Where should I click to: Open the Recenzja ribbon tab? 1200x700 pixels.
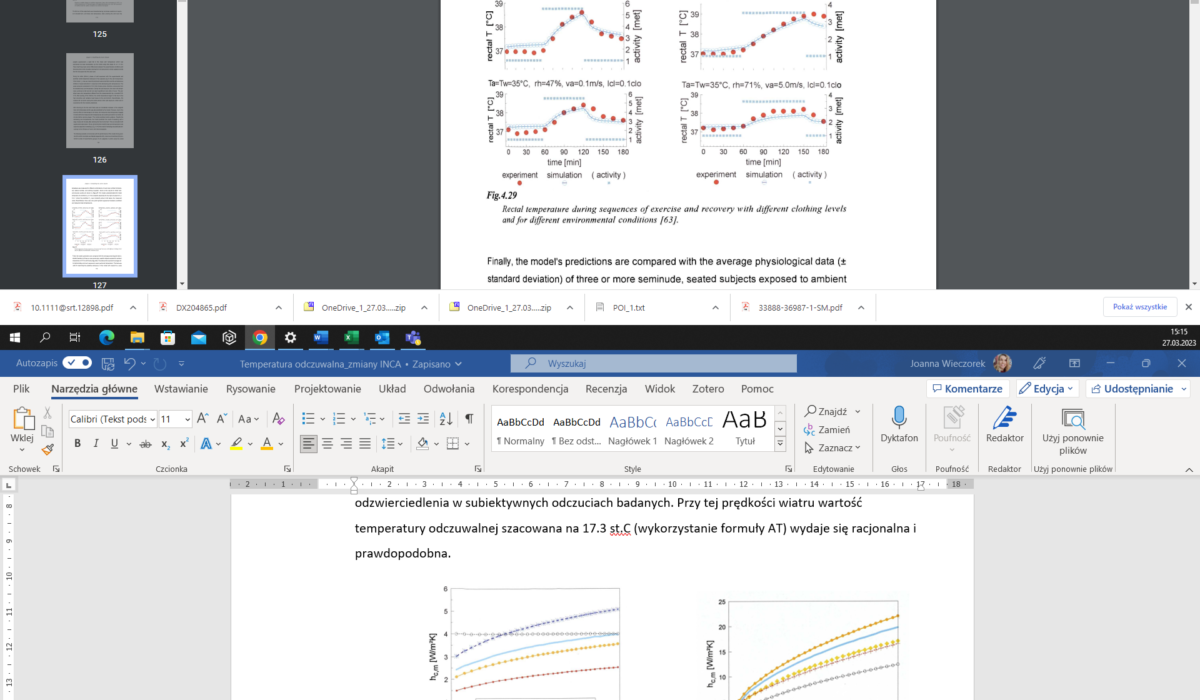pyautogui.click(x=606, y=388)
